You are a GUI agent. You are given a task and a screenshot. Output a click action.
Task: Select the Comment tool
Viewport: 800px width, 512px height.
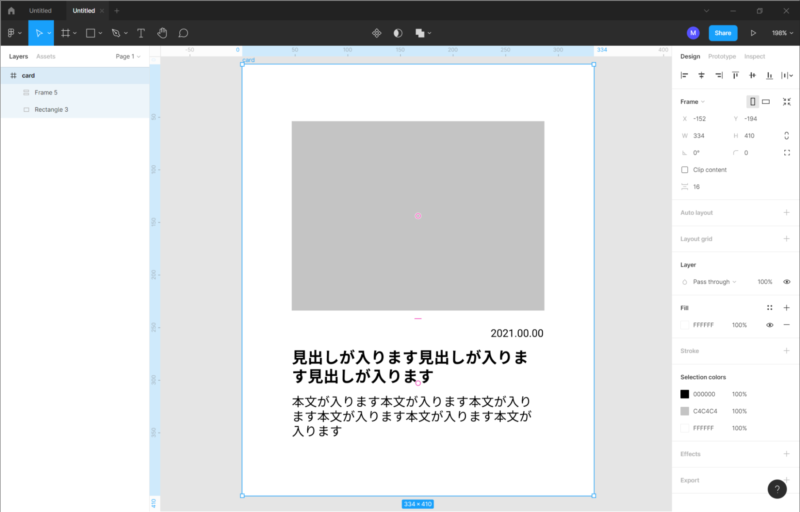click(x=183, y=33)
